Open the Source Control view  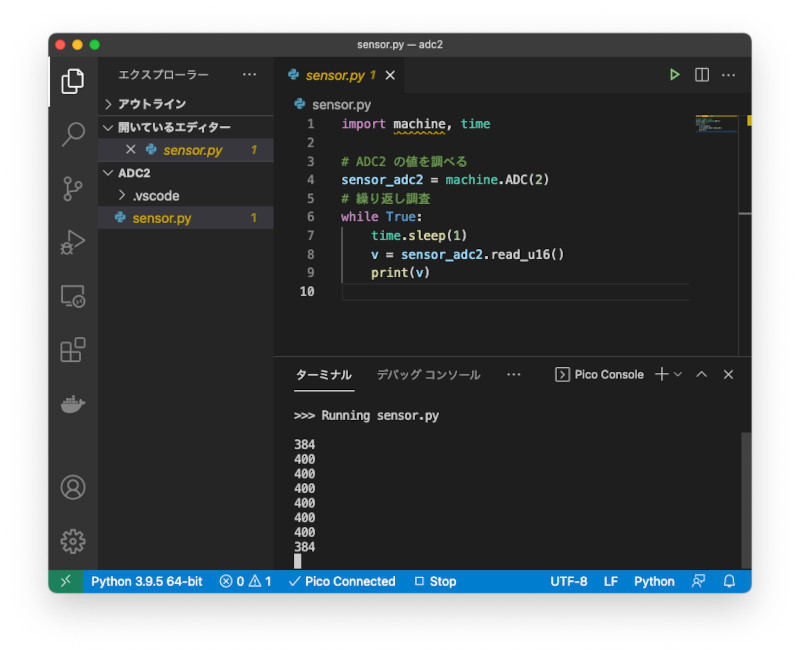[x=73, y=188]
